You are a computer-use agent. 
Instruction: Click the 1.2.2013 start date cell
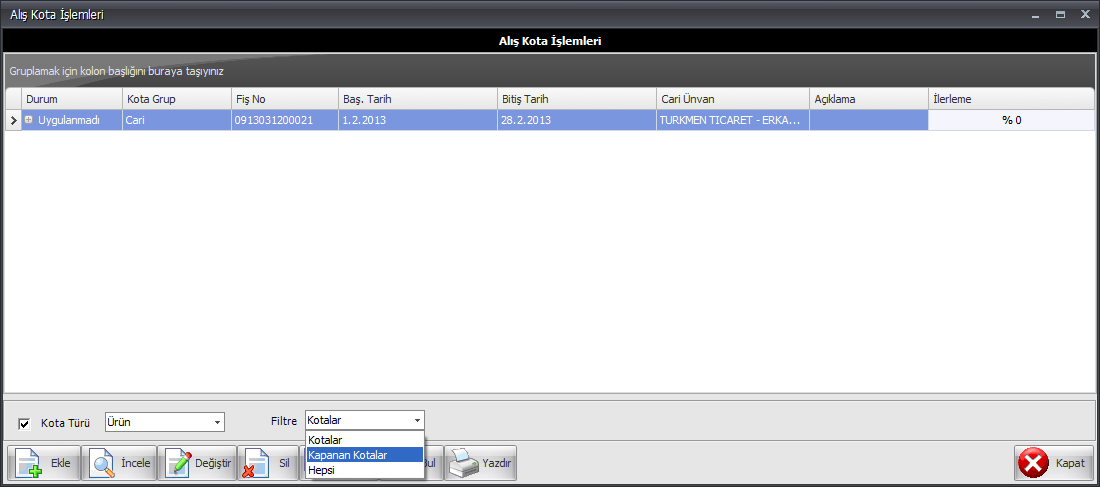(417, 120)
